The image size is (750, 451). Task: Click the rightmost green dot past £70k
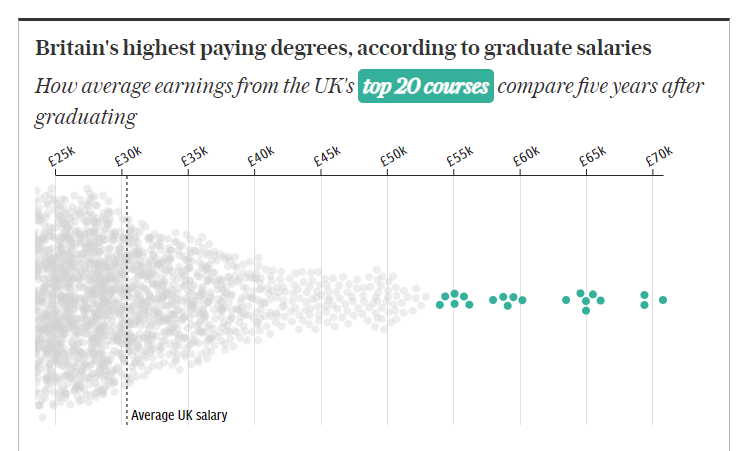pos(663,300)
